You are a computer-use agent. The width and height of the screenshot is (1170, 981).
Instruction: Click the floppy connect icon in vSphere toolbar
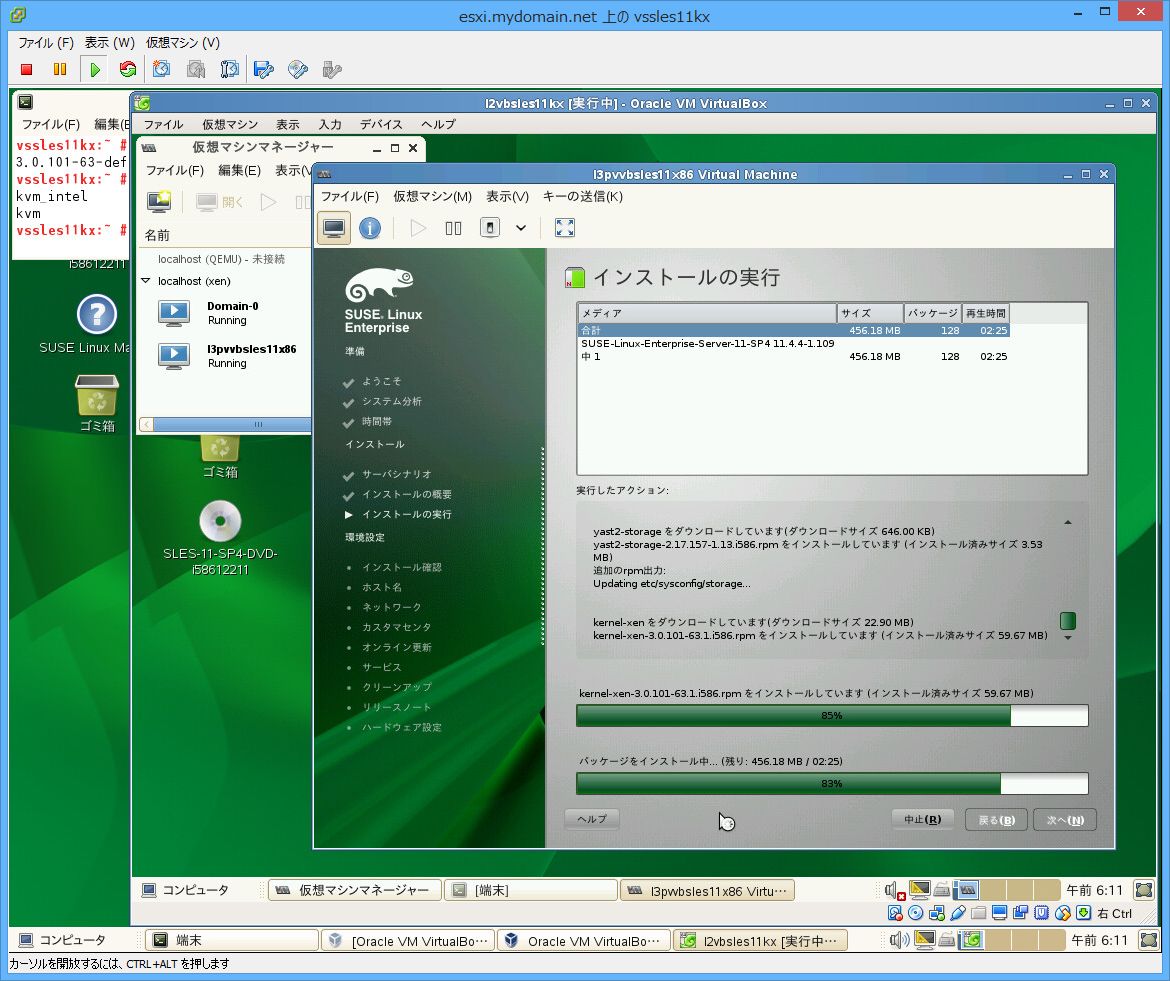tap(263, 69)
